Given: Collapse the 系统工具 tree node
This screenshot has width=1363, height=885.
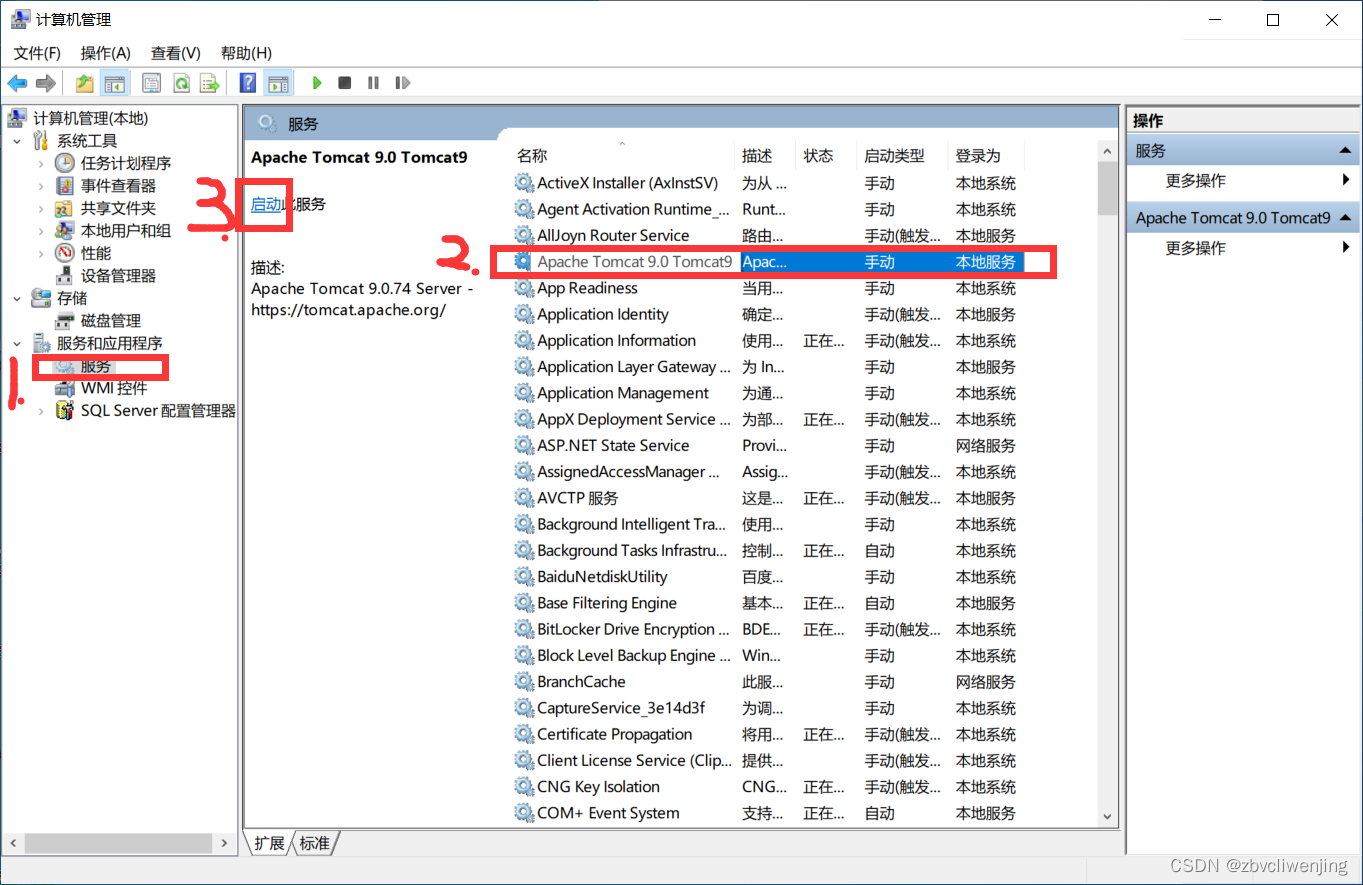Looking at the screenshot, I should pyautogui.click(x=17, y=141).
